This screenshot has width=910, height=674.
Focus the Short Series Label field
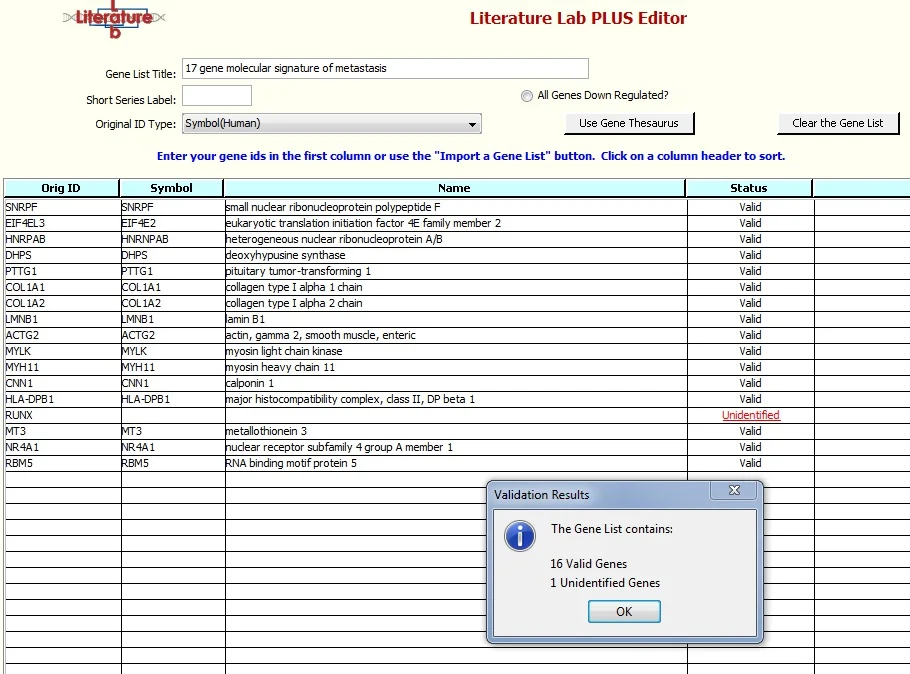pos(217,96)
